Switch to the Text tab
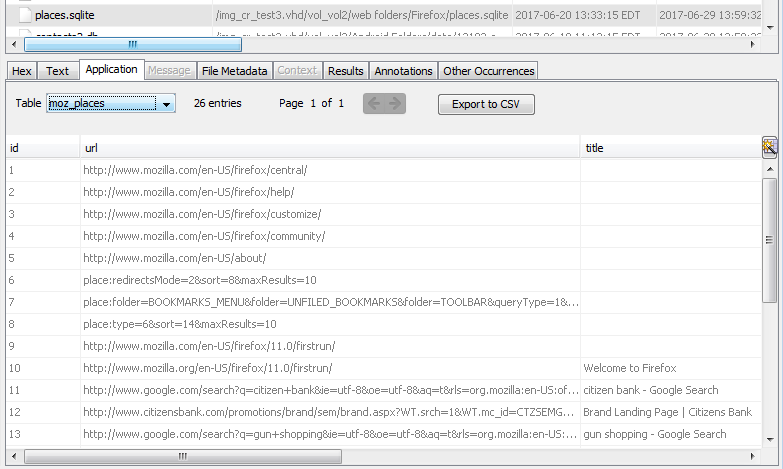 point(57,71)
